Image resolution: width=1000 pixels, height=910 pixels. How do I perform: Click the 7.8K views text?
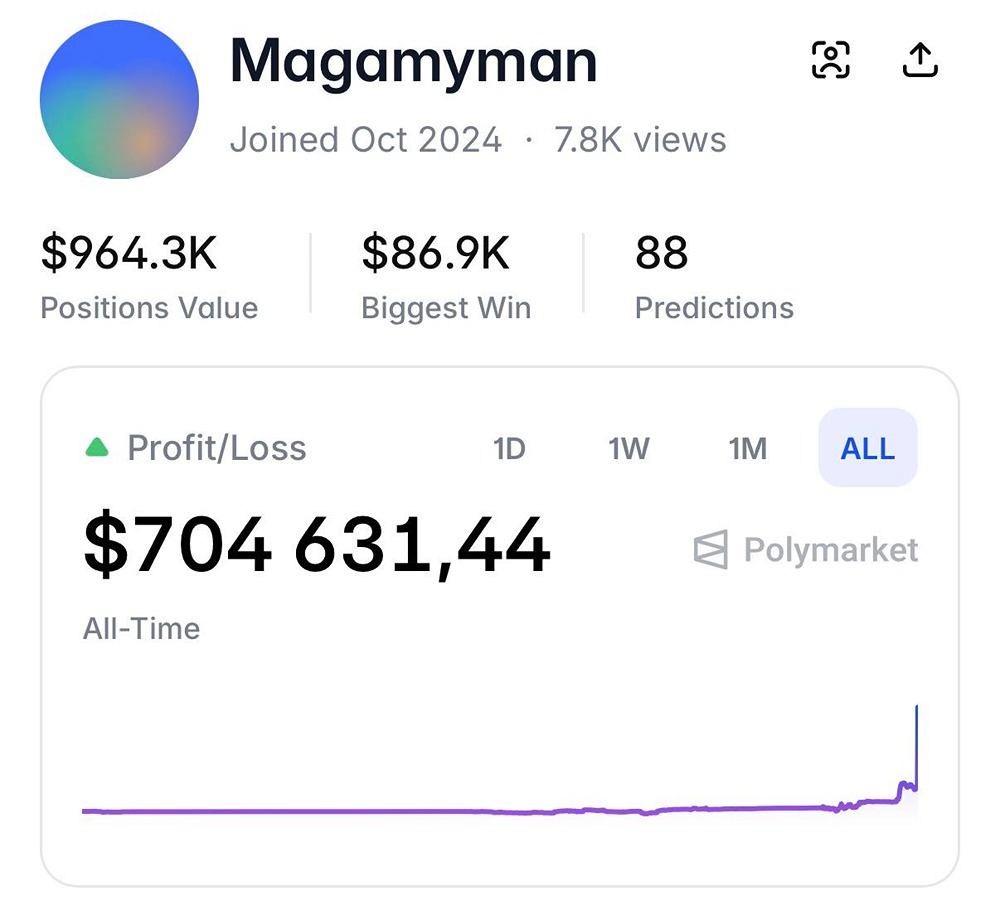640,140
